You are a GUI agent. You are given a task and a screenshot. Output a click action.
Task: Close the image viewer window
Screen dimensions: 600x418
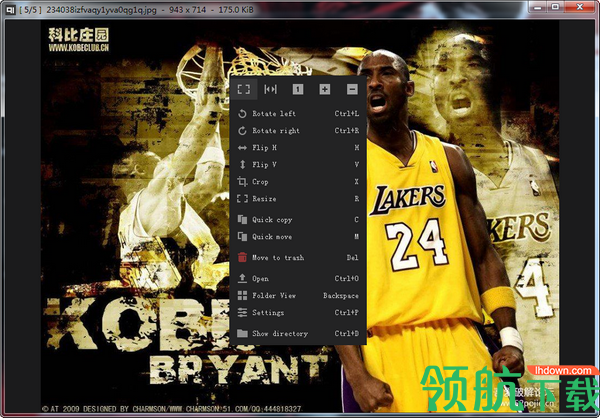click(x=580, y=7)
